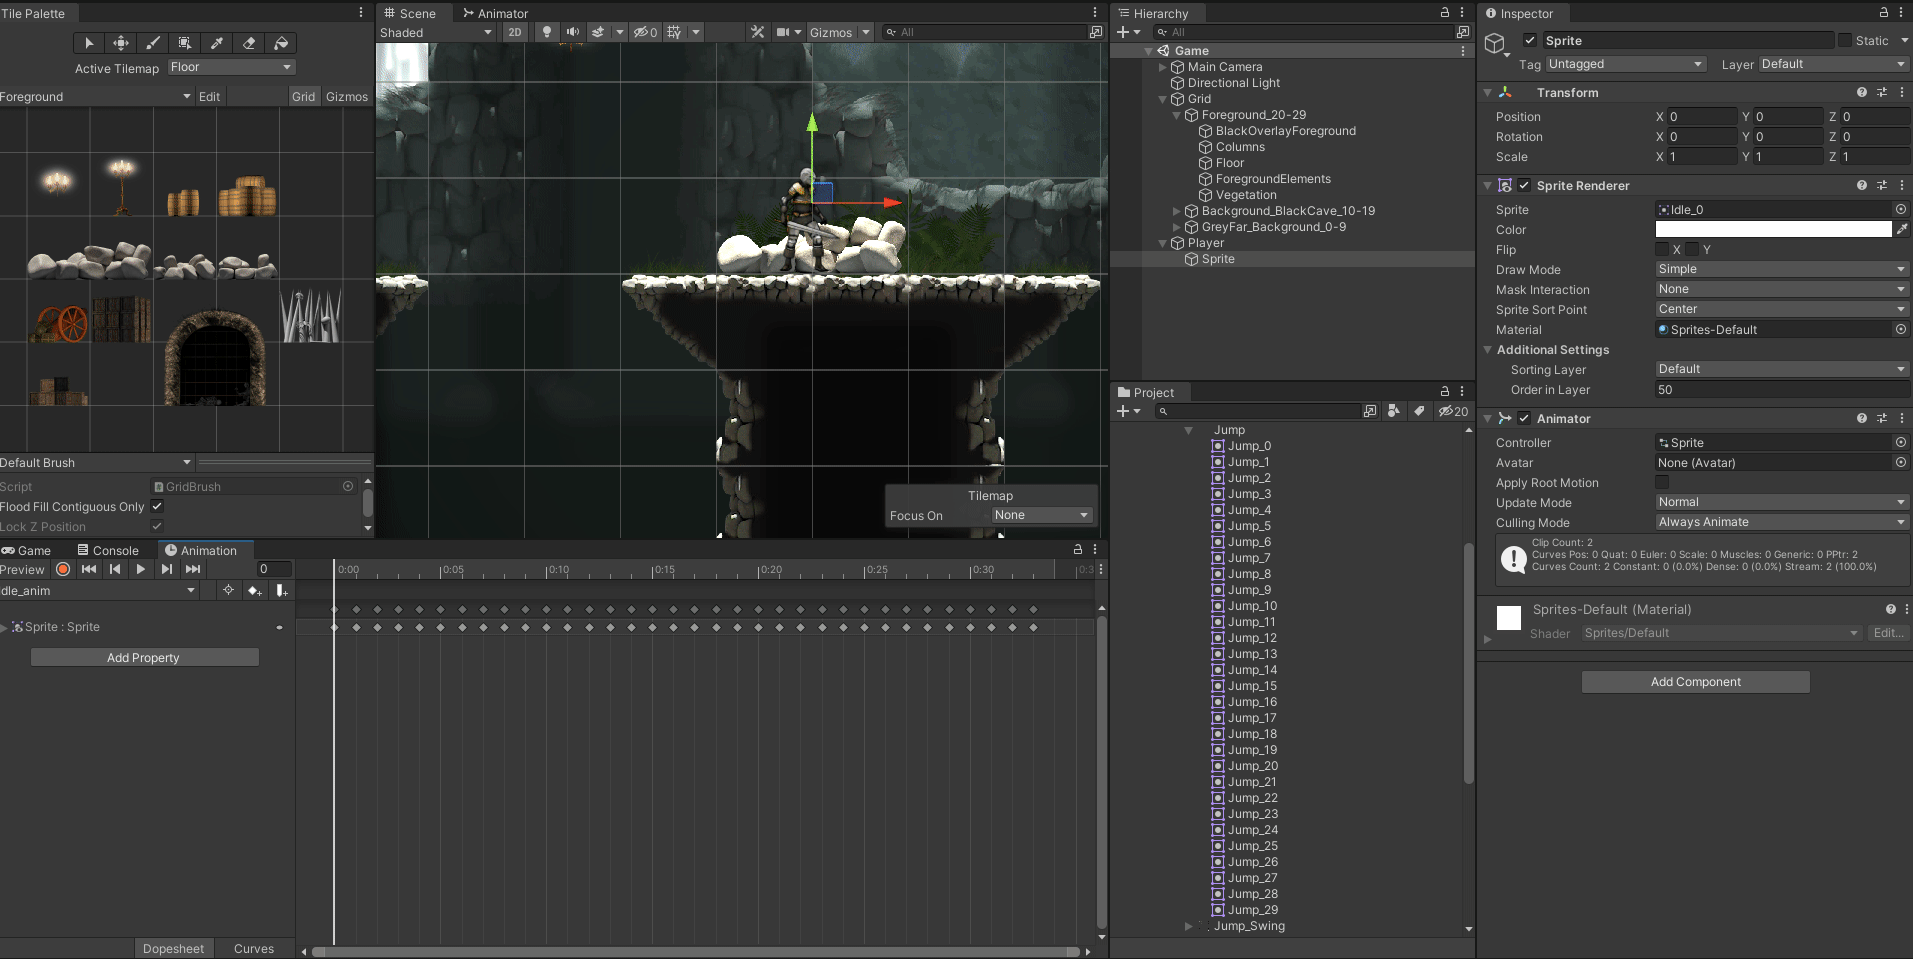Image resolution: width=1913 pixels, height=959 pixels.
Task: Click the Add Component button
Action: [x=1695, y=681]
